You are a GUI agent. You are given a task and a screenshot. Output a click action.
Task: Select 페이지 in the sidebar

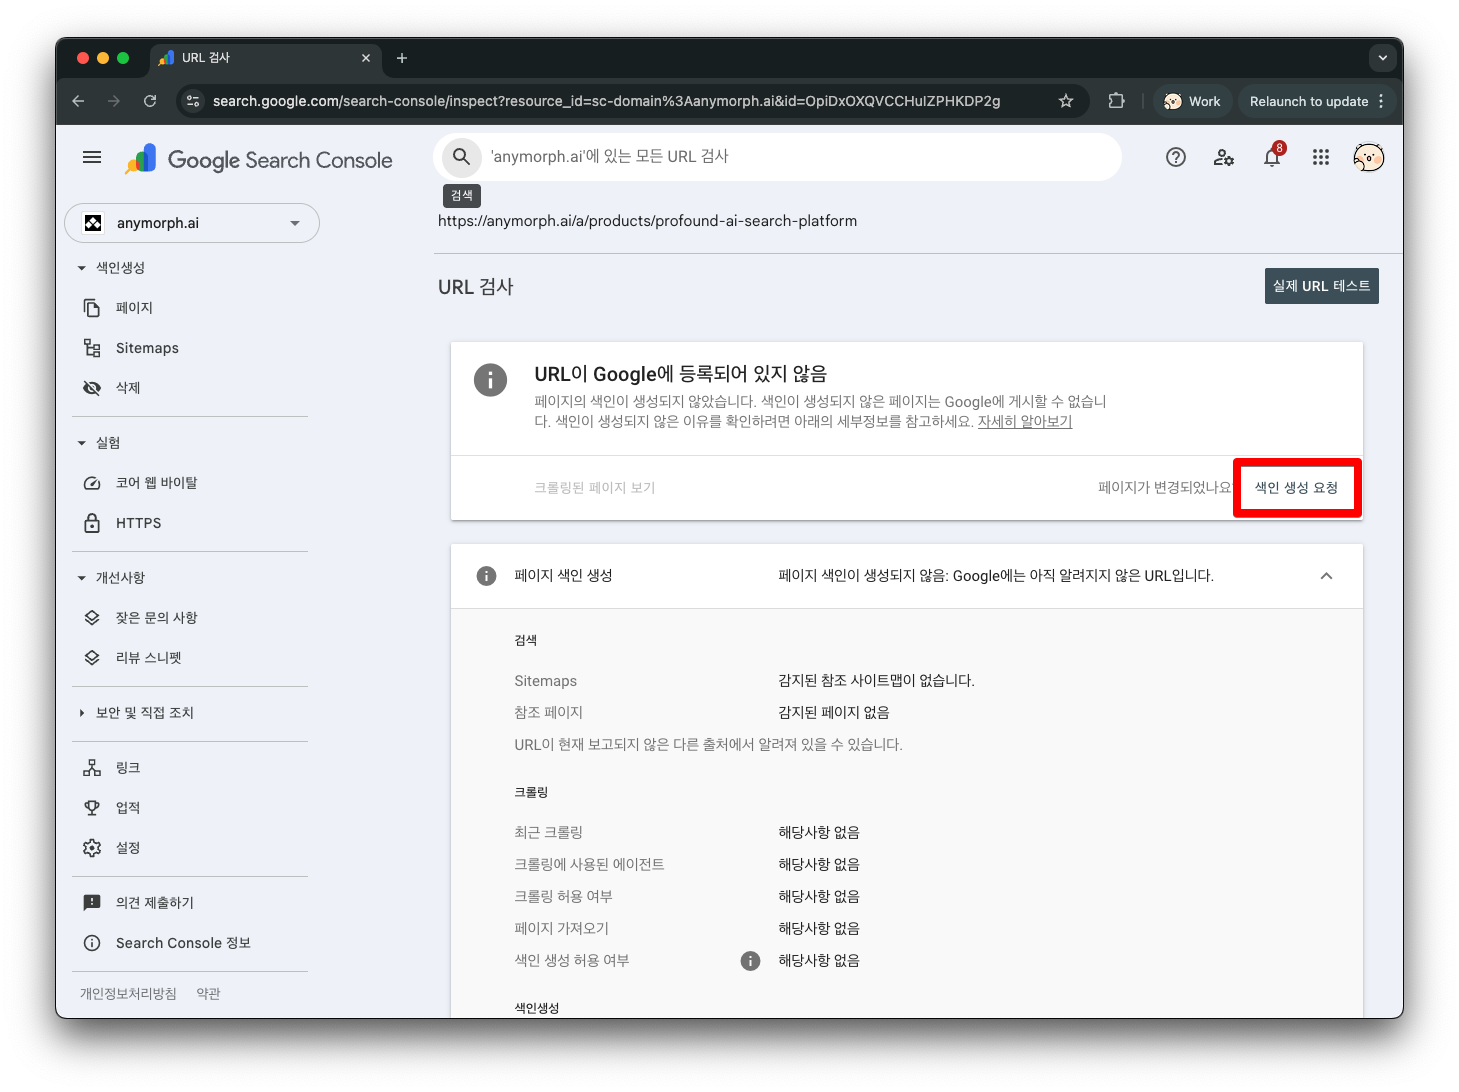pyautogui.click(x=135, y=307)
